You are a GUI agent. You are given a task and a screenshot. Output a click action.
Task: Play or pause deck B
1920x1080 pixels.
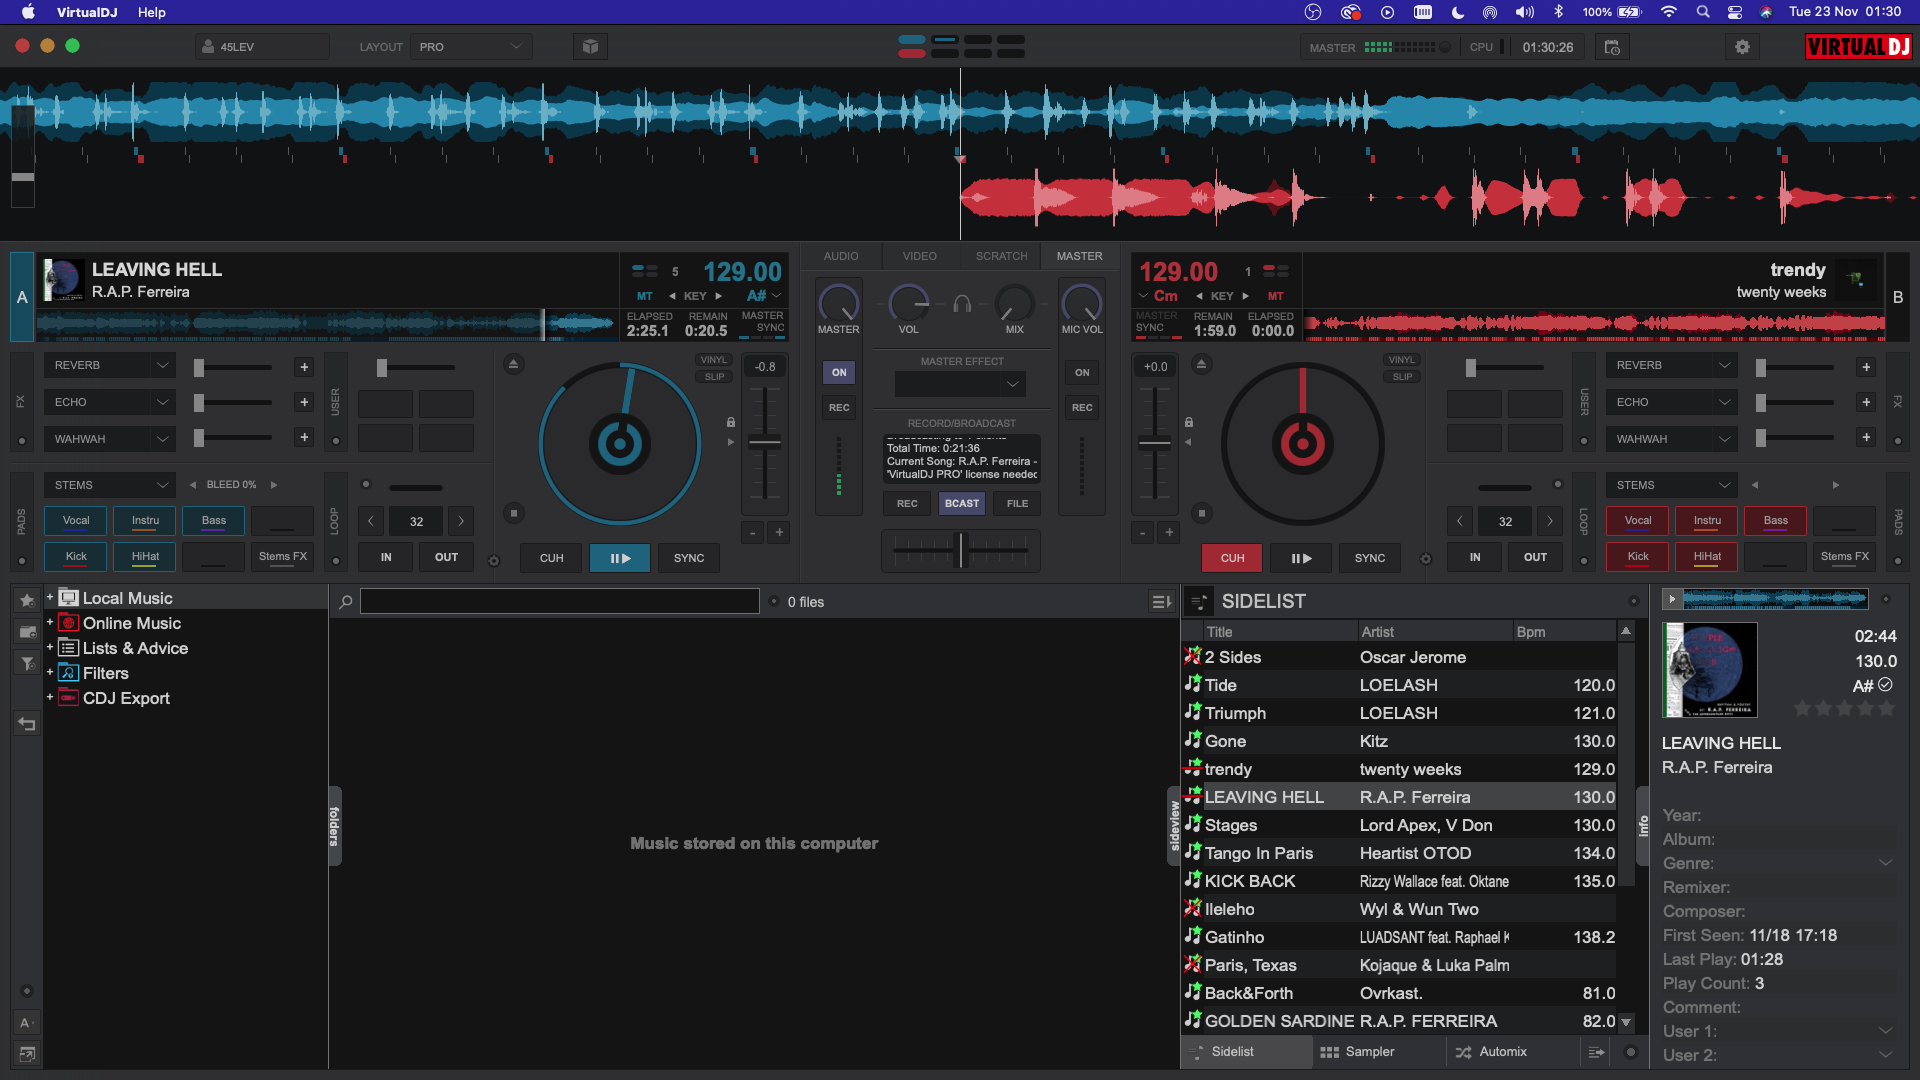point(1301,558)
